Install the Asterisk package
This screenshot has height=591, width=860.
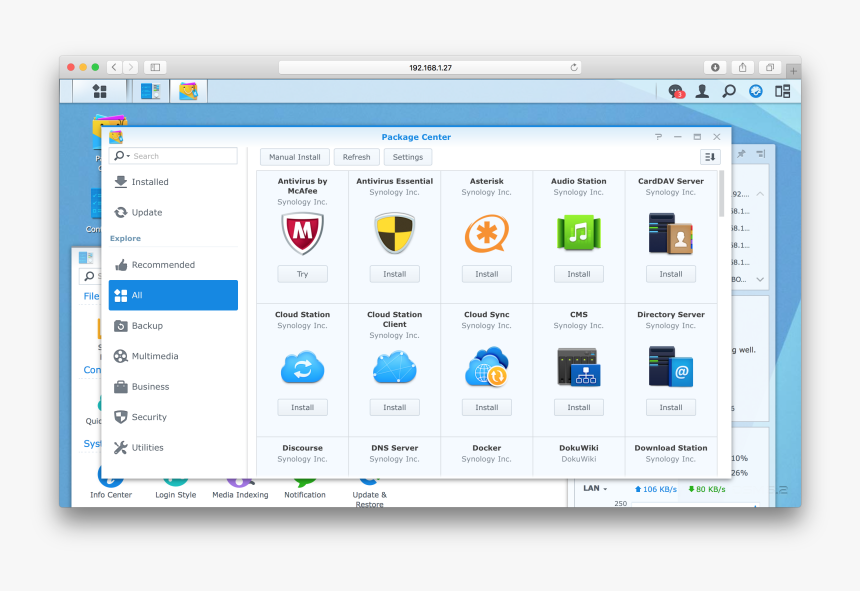pyautogui.click(x=486, y=274)
